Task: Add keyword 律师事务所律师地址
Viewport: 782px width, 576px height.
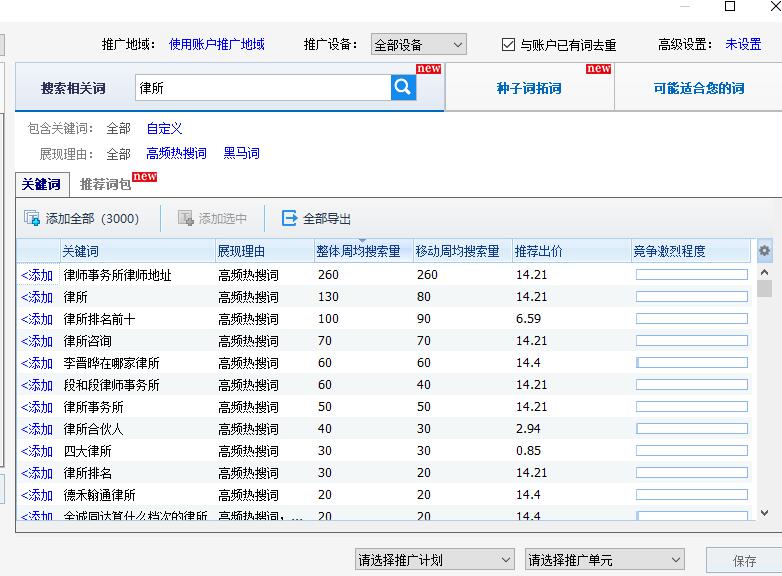Action: [x=37, y=275]
